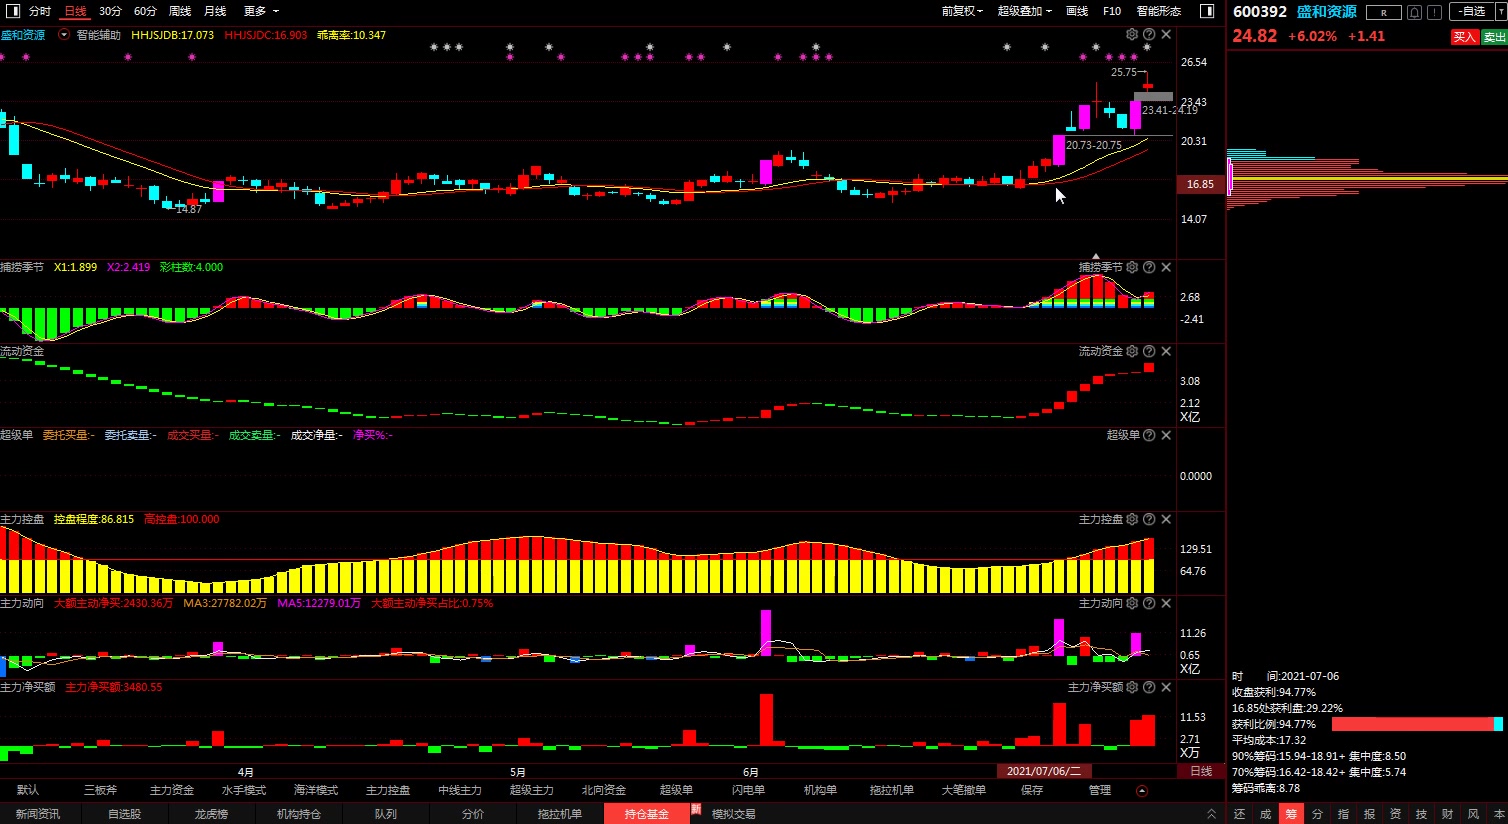The image size is (1508, 824).
Task: Close the 捕捞季节 indicator panel
Action: pyautogui.click(x=1166, y=267)
